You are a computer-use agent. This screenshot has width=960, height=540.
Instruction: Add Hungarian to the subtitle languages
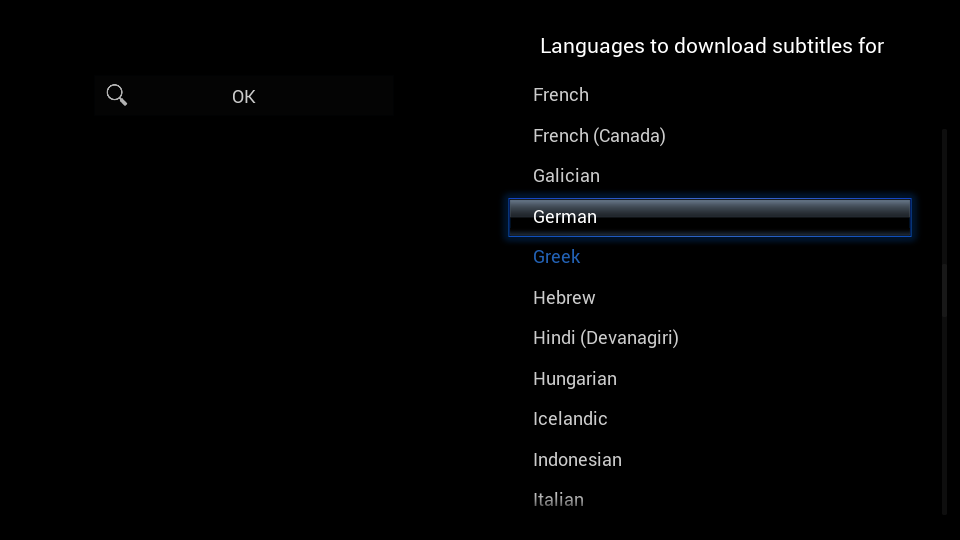coord(710,378)
